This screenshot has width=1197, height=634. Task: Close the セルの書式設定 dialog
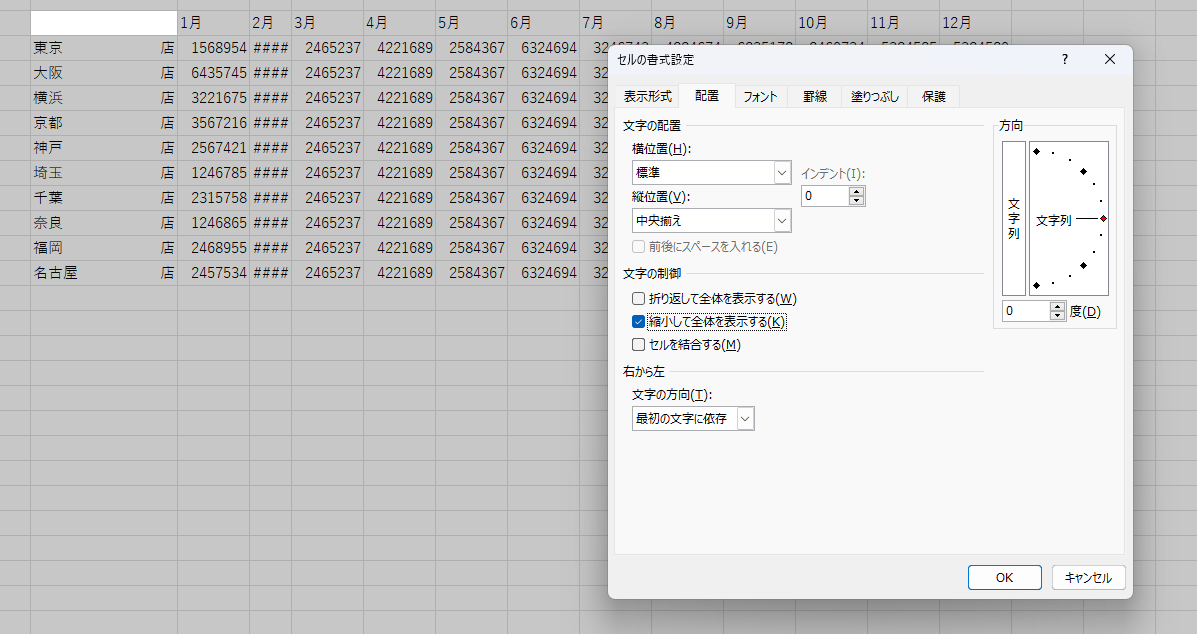coord(1109,60)
